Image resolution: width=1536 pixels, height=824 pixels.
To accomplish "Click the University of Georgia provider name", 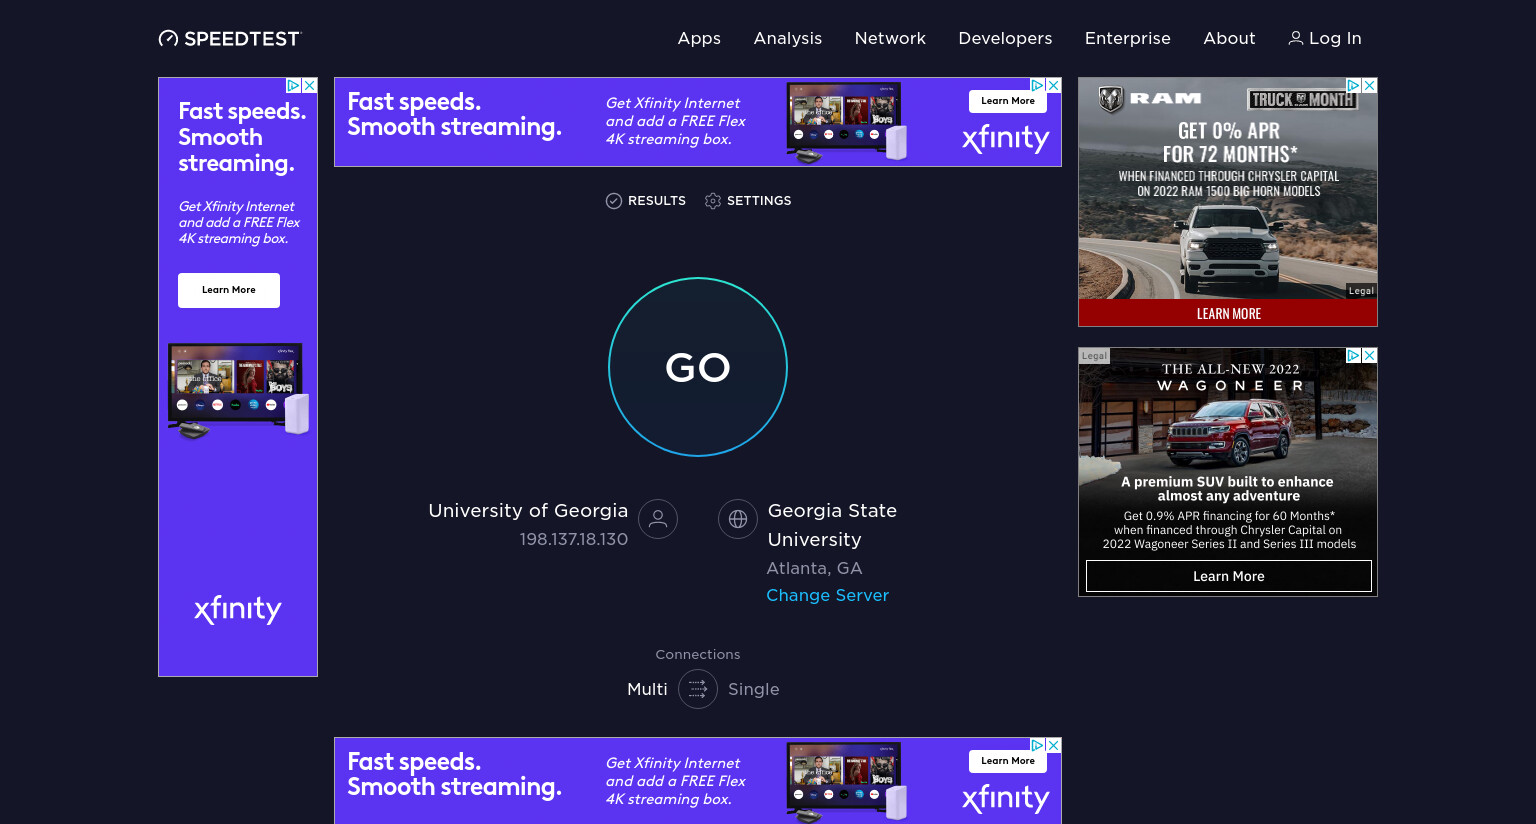I will [x=528, y=510].
